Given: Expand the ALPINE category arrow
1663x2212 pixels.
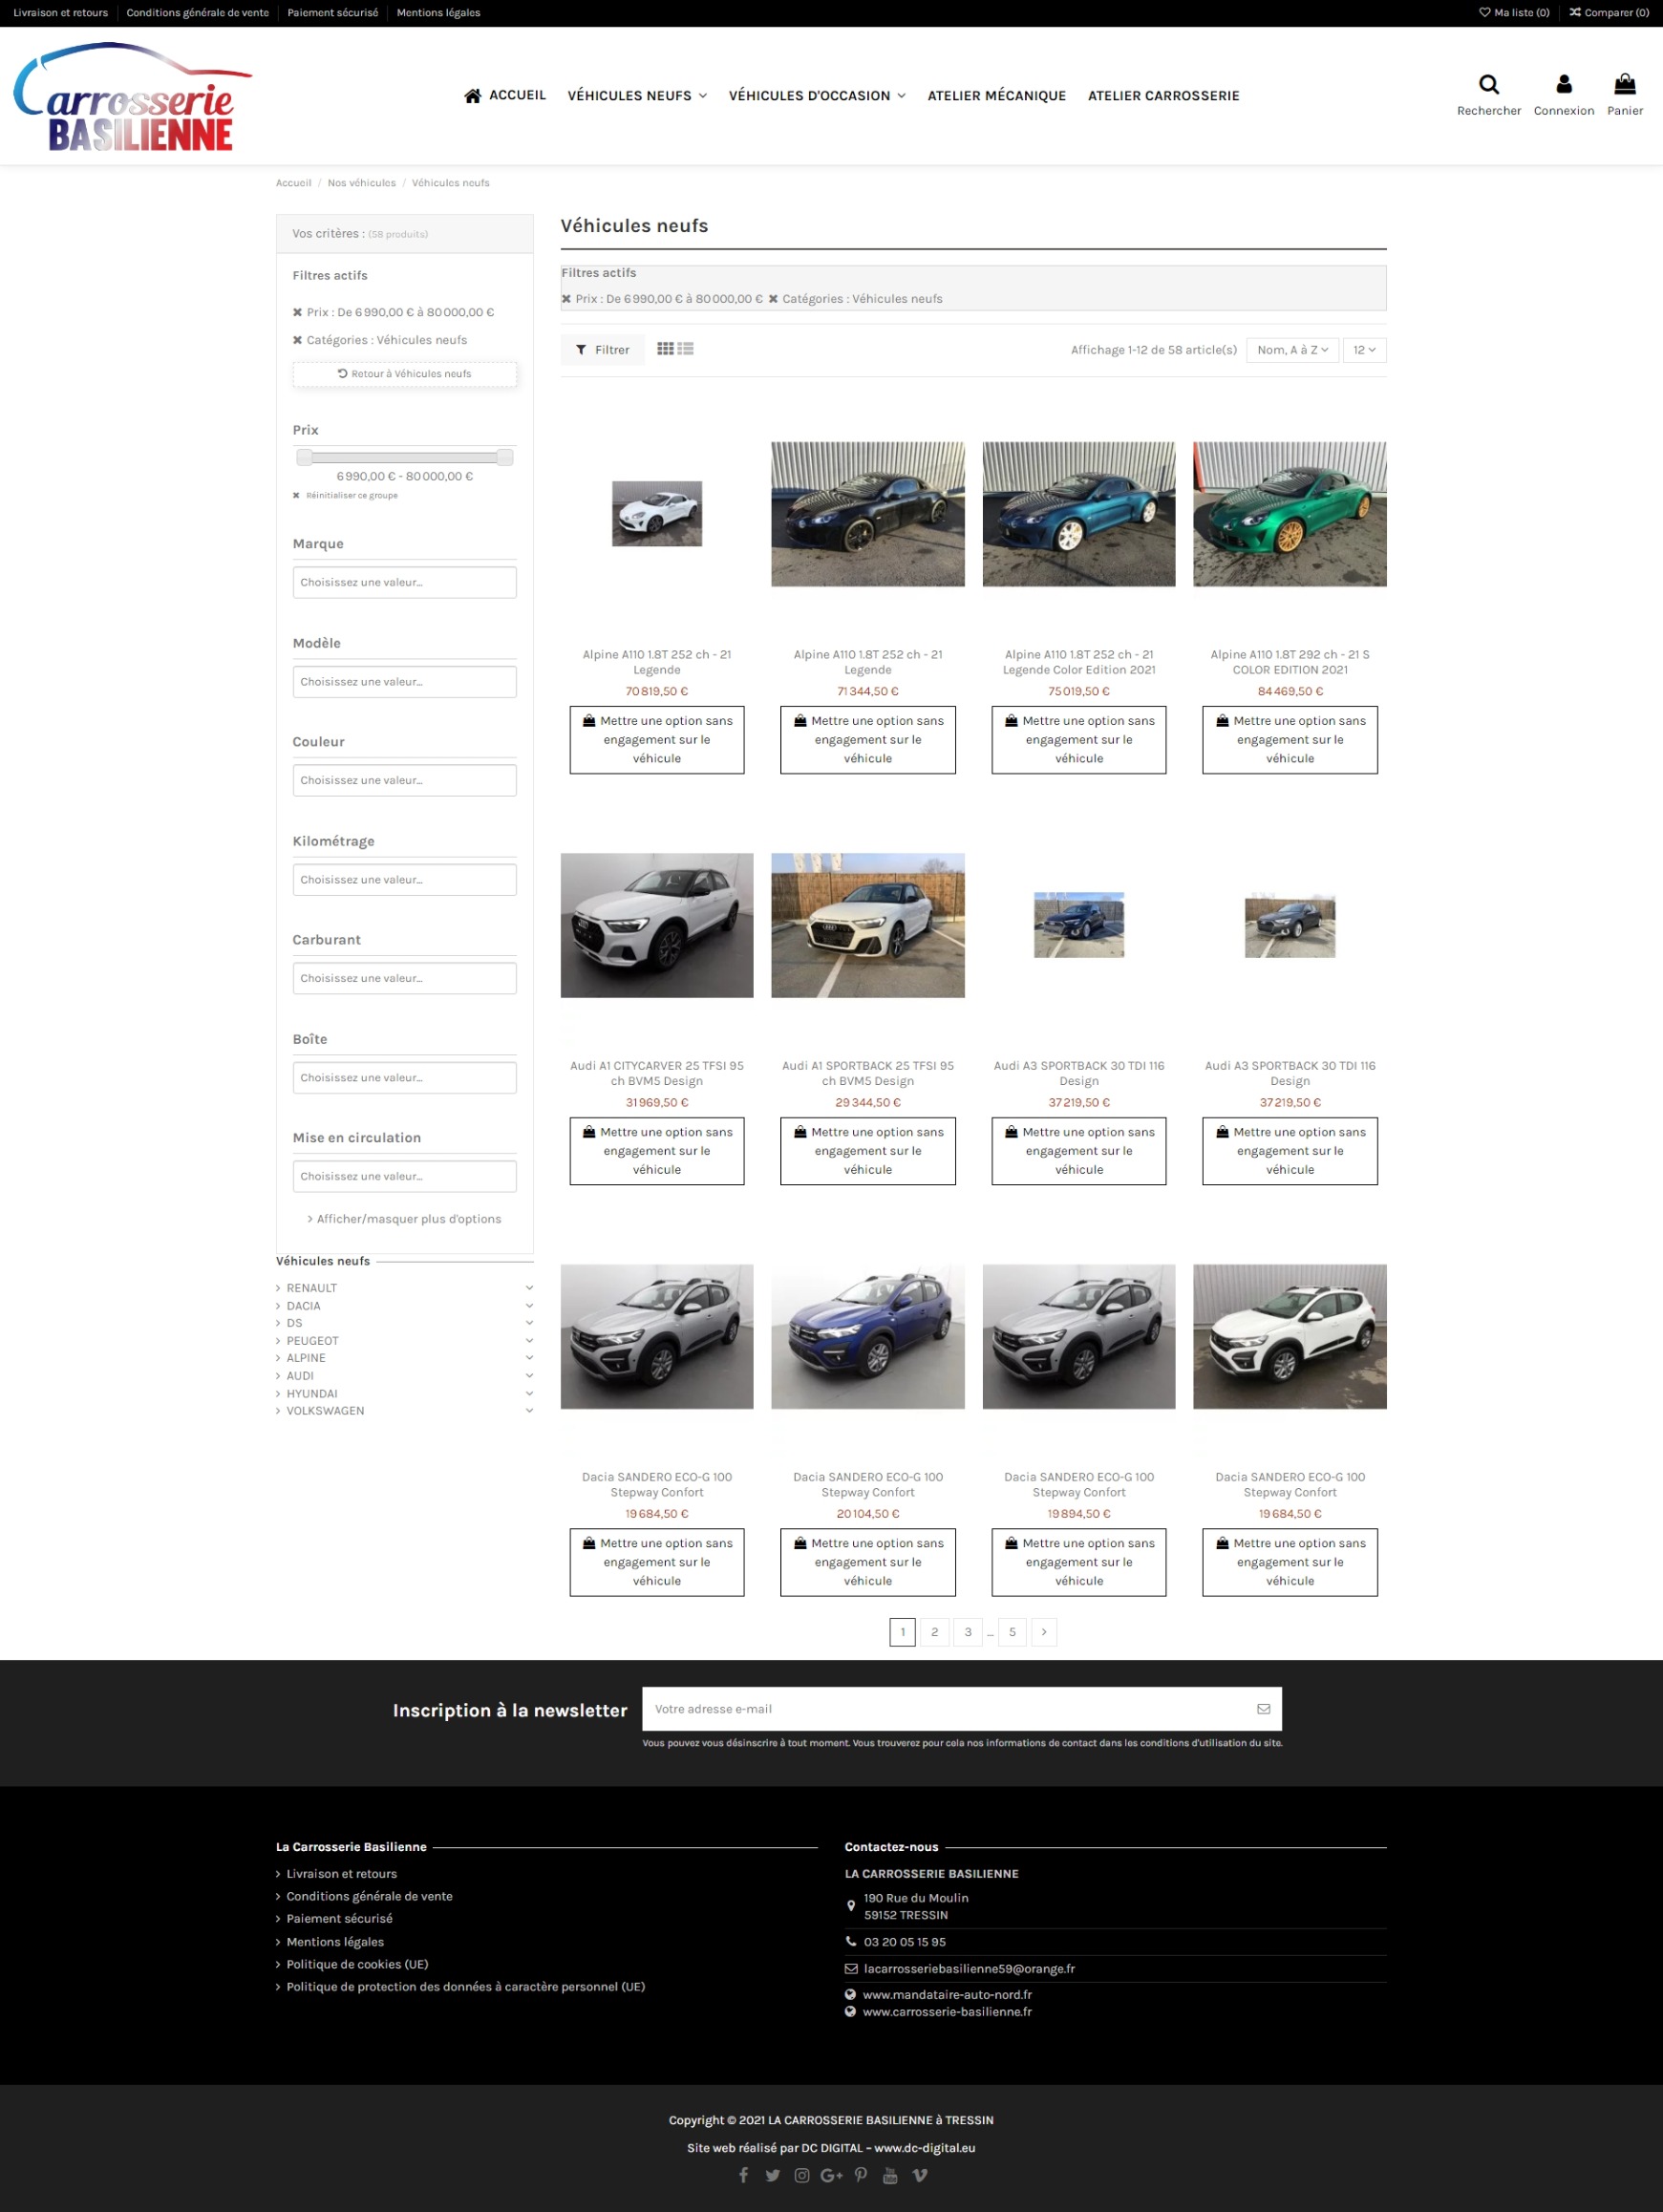Looking at the screenshot, I should [x=529, y=1359].
